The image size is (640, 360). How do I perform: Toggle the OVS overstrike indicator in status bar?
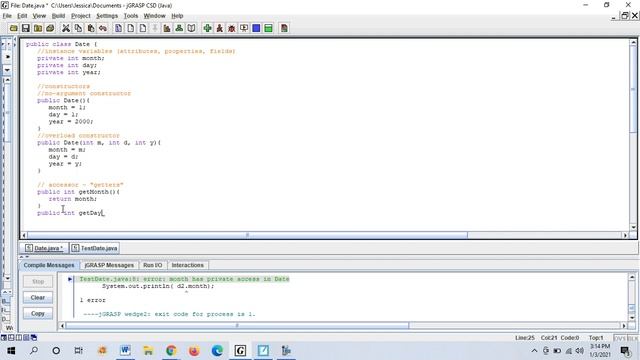pos(619,338)
